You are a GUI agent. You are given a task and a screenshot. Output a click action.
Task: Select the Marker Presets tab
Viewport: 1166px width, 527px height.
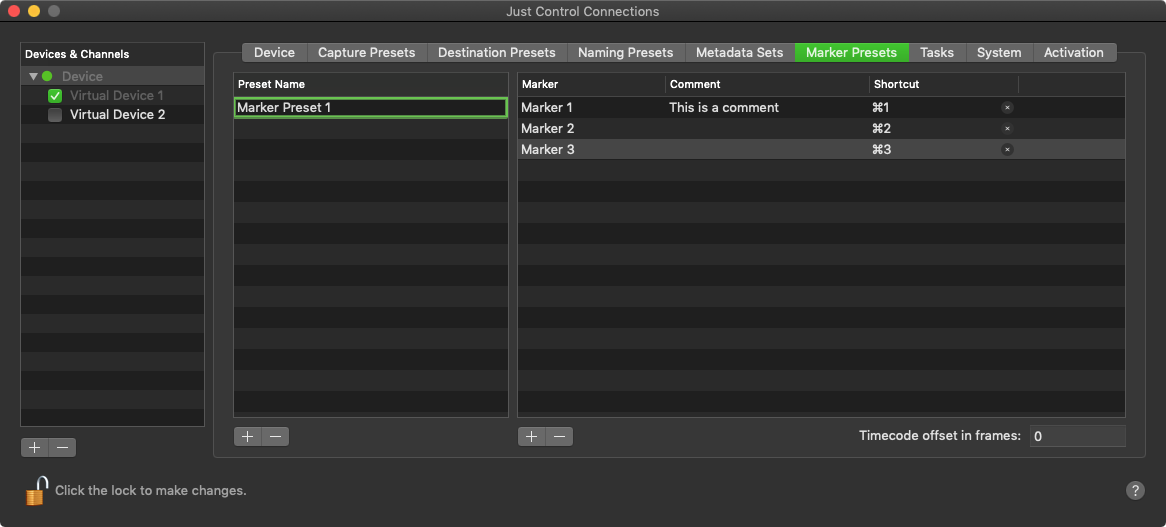(x=851, y=53)
